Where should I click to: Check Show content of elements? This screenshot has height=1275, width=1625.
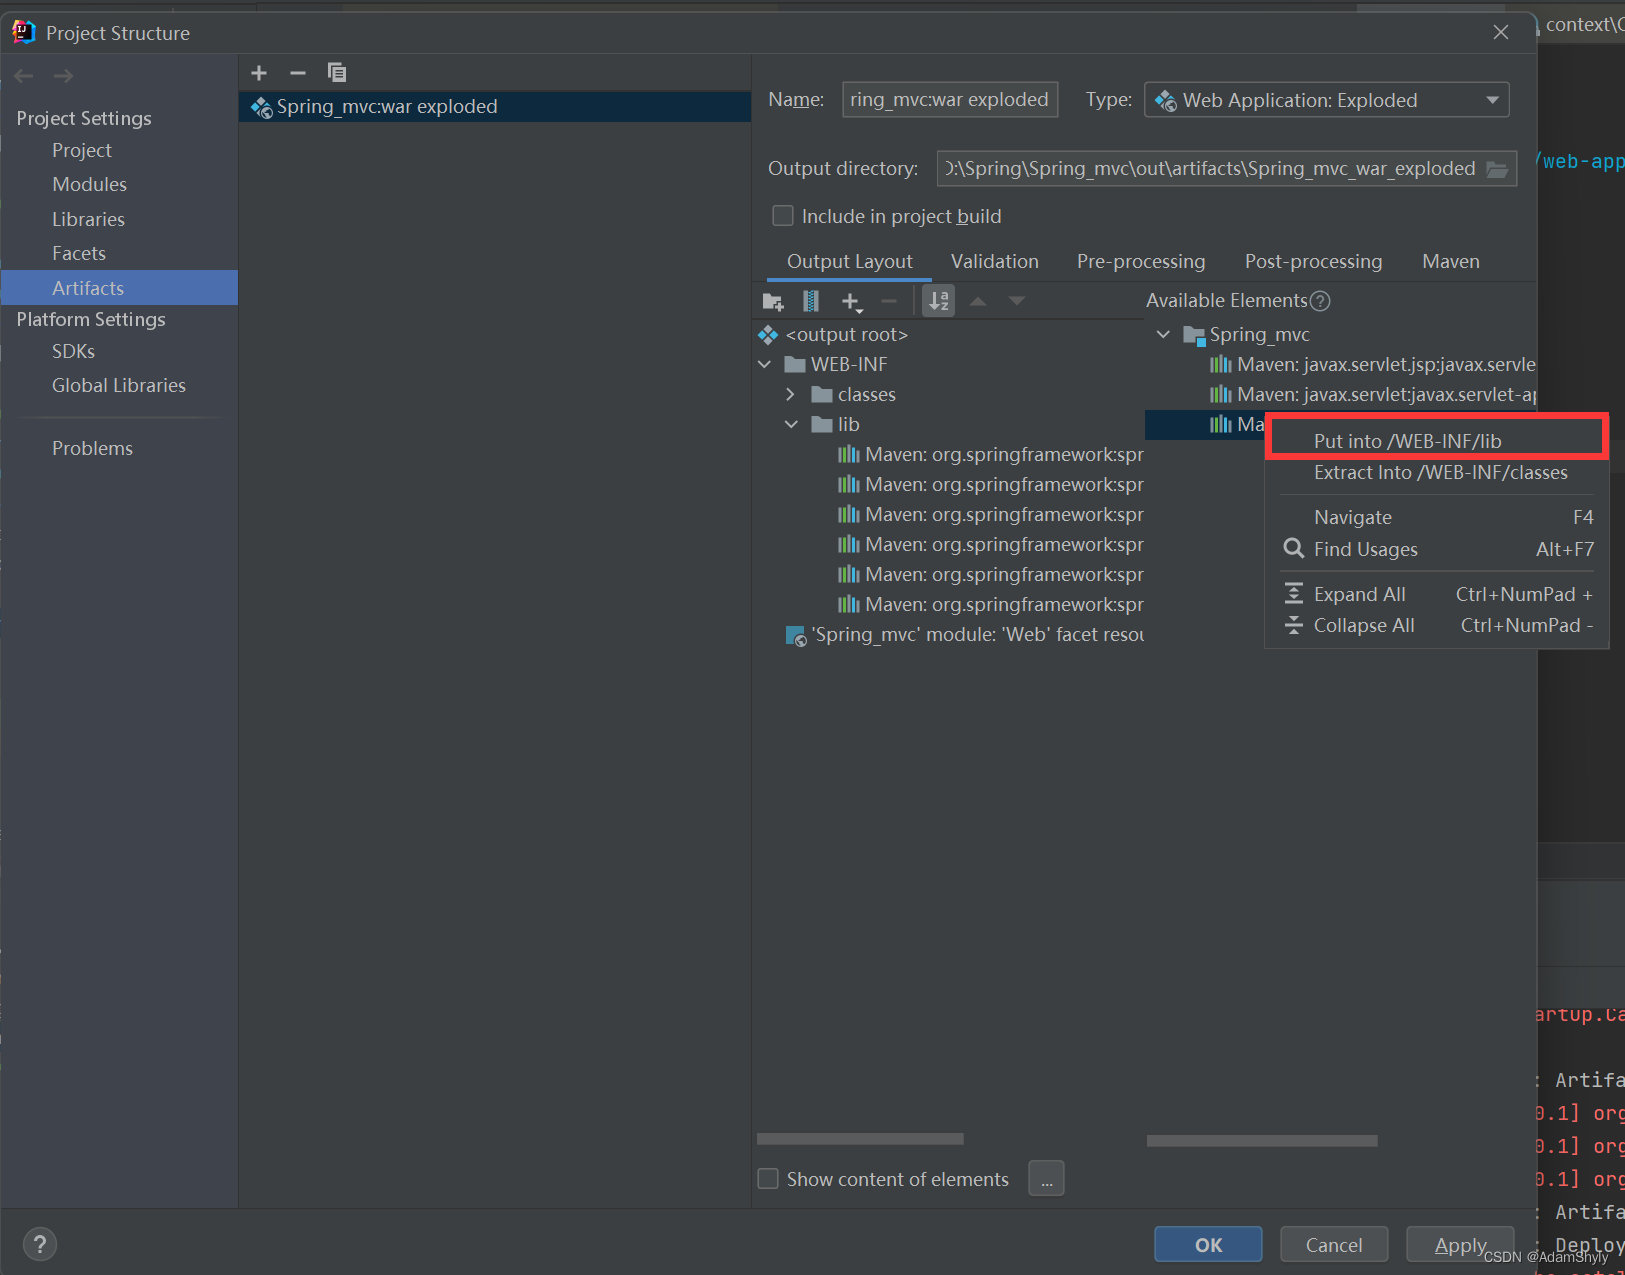pyautogui.click(x=767, y=1178)
